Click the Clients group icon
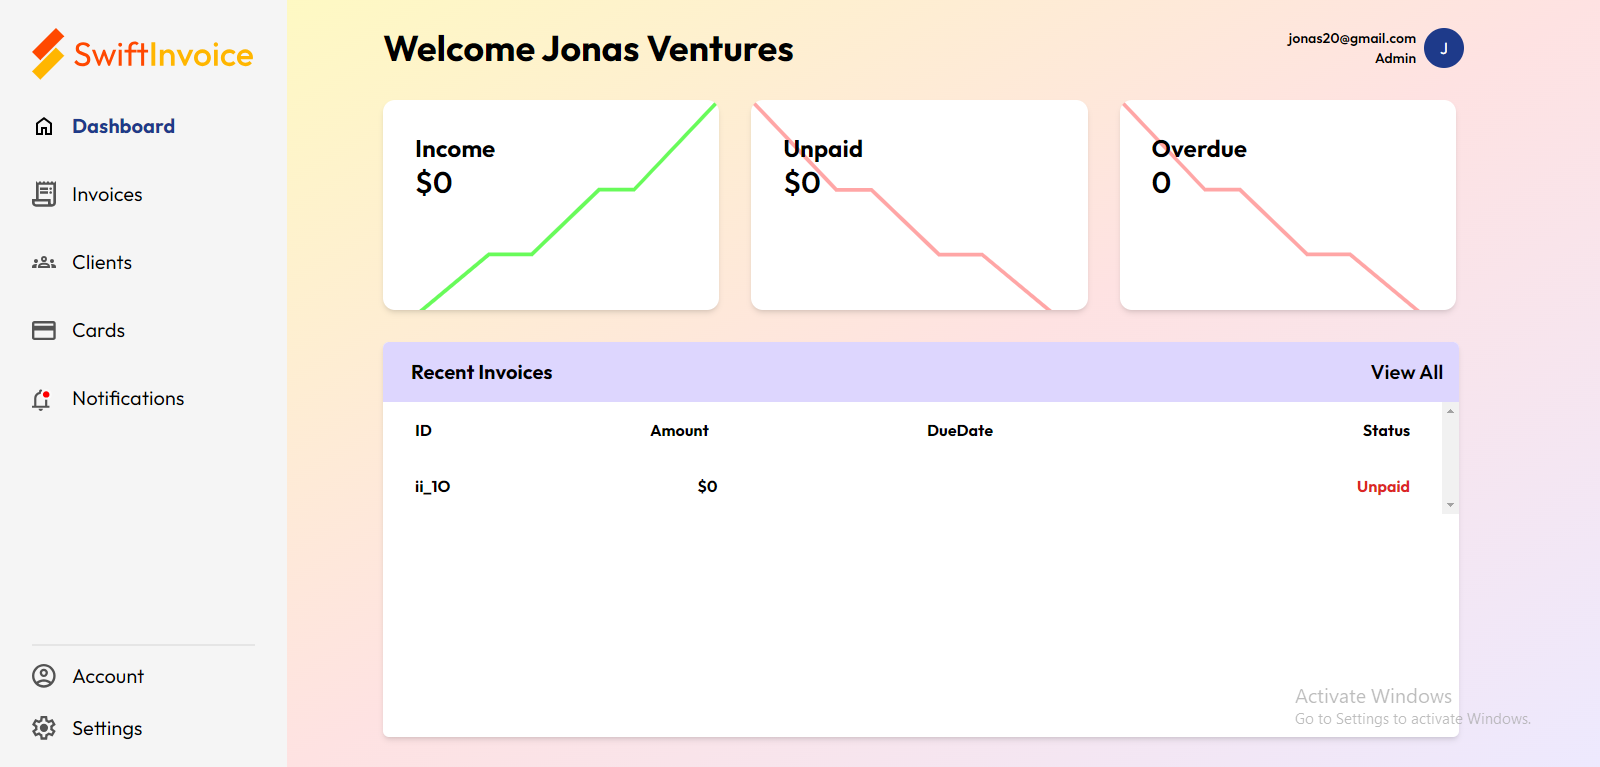 pos(44,263)
